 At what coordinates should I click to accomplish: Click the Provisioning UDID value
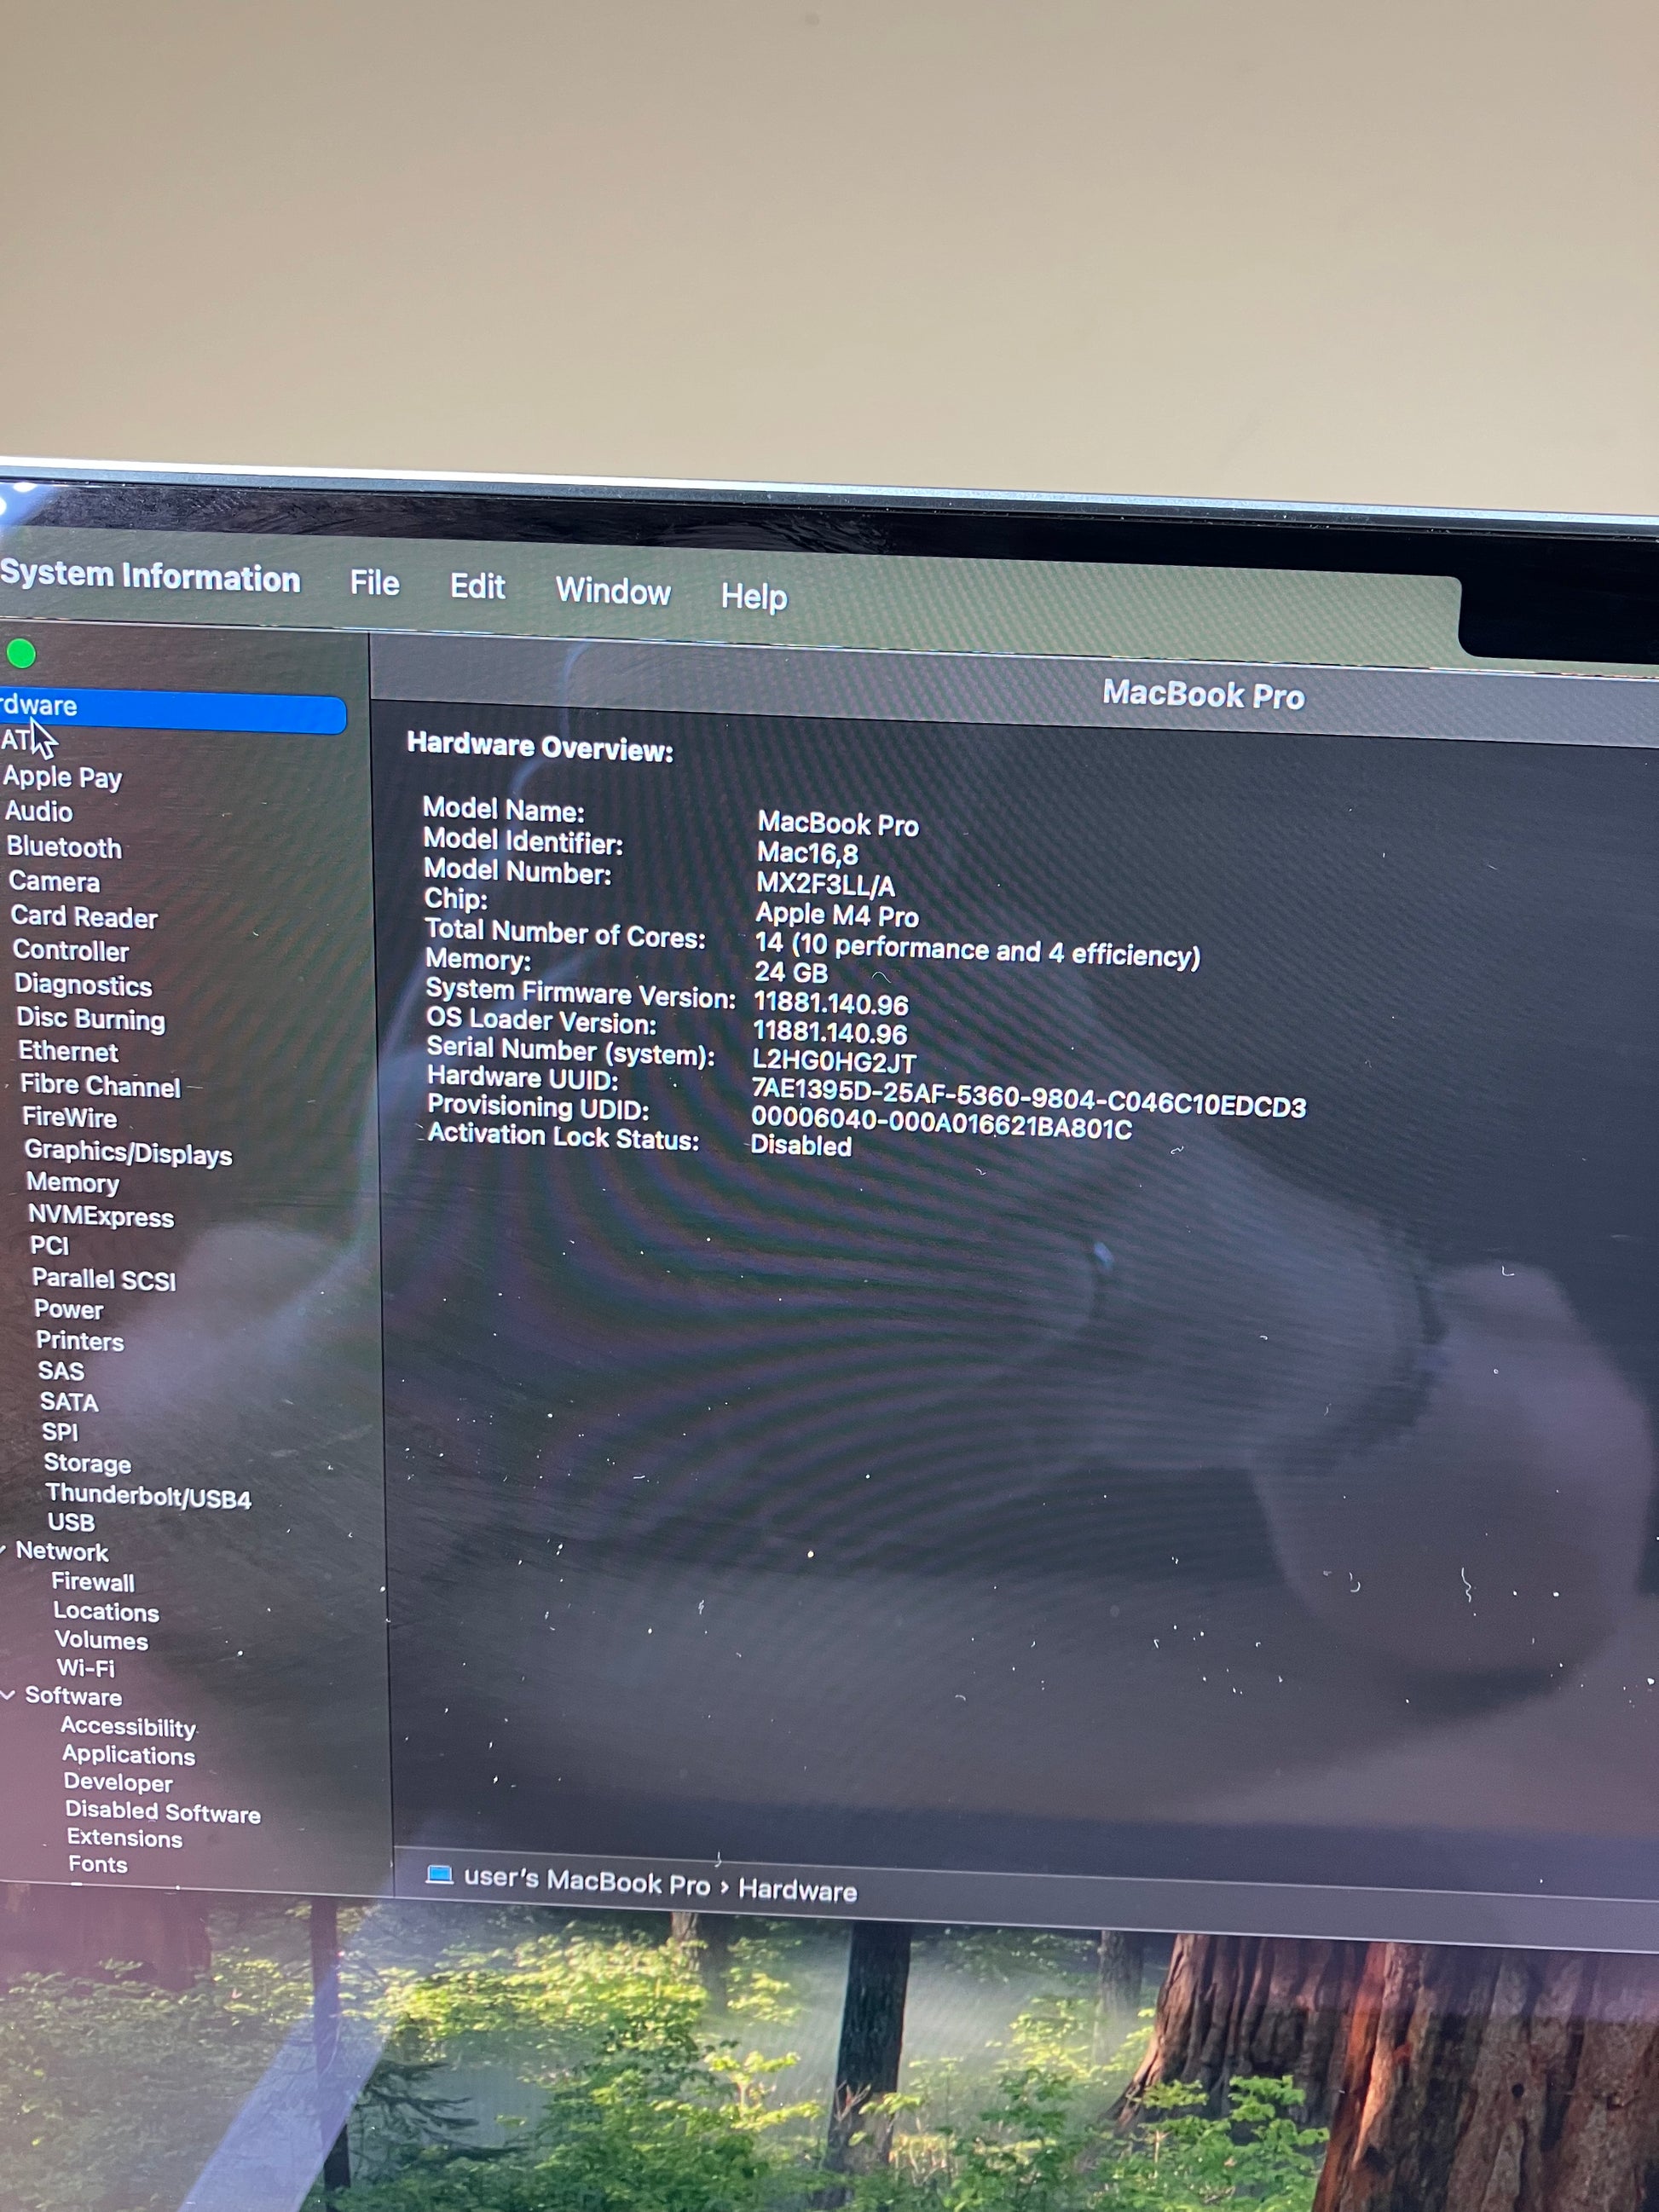click(x=941, y=1124)
